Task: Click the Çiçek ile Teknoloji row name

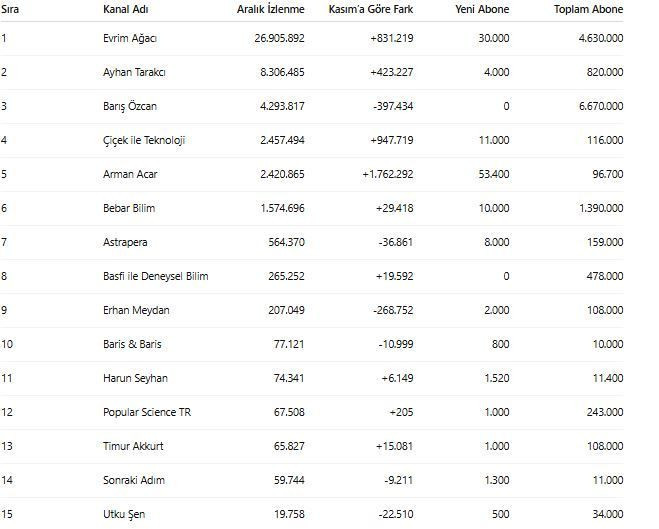Action: (144, 140)
